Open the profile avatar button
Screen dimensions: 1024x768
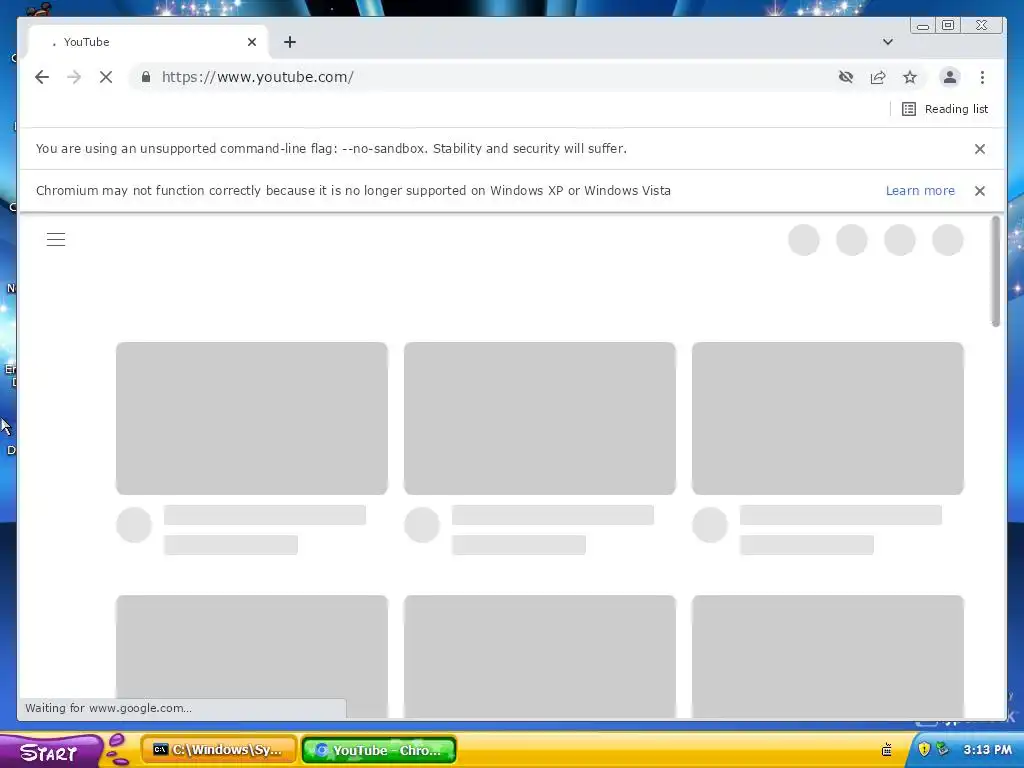pos(950,77)
